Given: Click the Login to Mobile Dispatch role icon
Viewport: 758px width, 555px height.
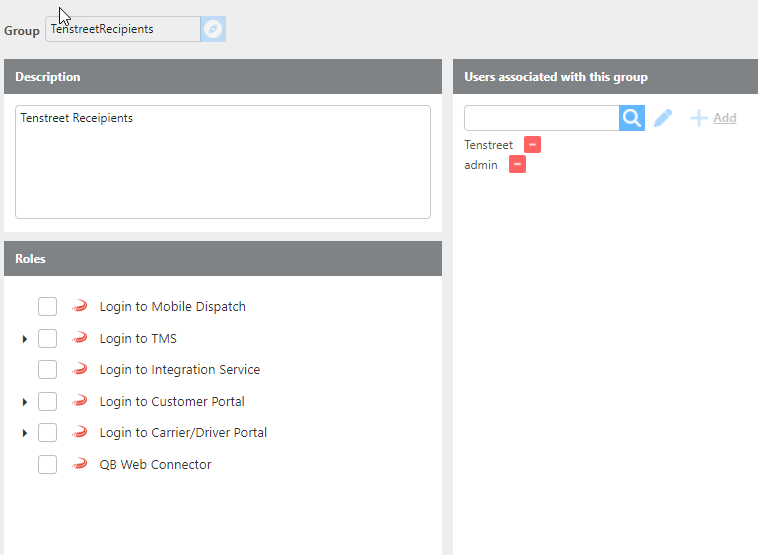Looking at the screenshot, I should 80,307.
